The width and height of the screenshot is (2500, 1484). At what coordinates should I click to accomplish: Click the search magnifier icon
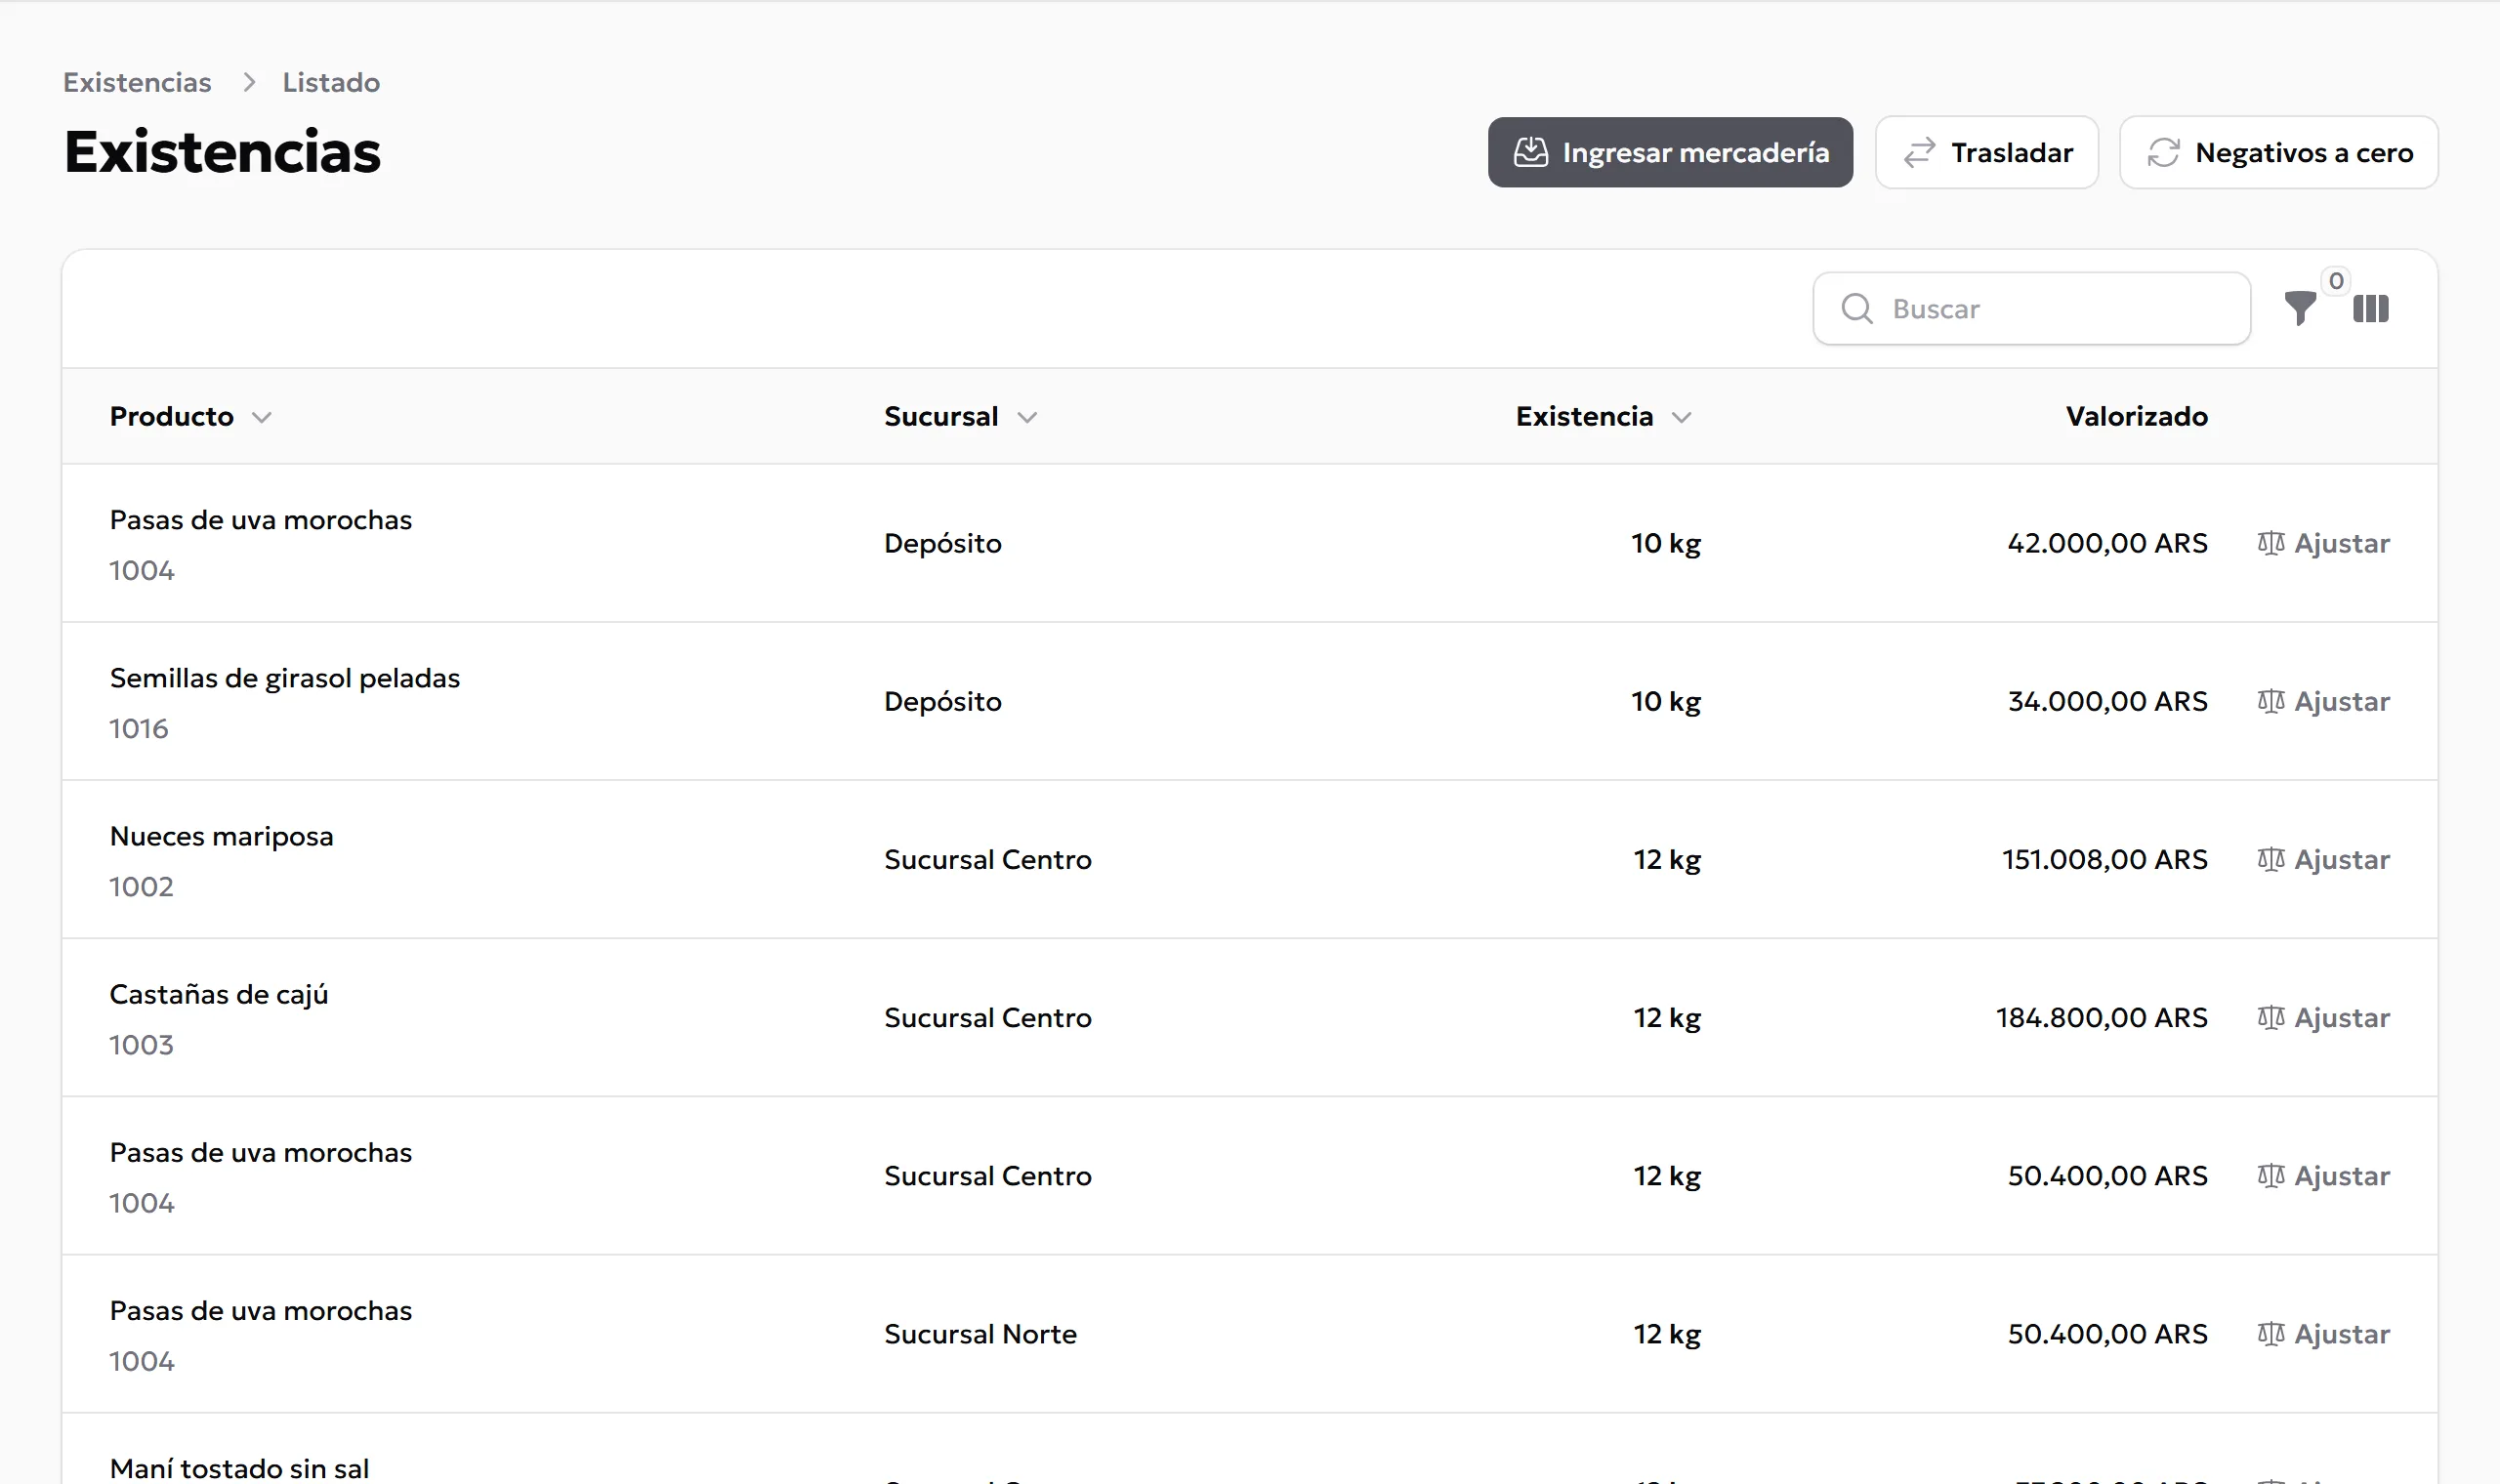coord(1857,308)
